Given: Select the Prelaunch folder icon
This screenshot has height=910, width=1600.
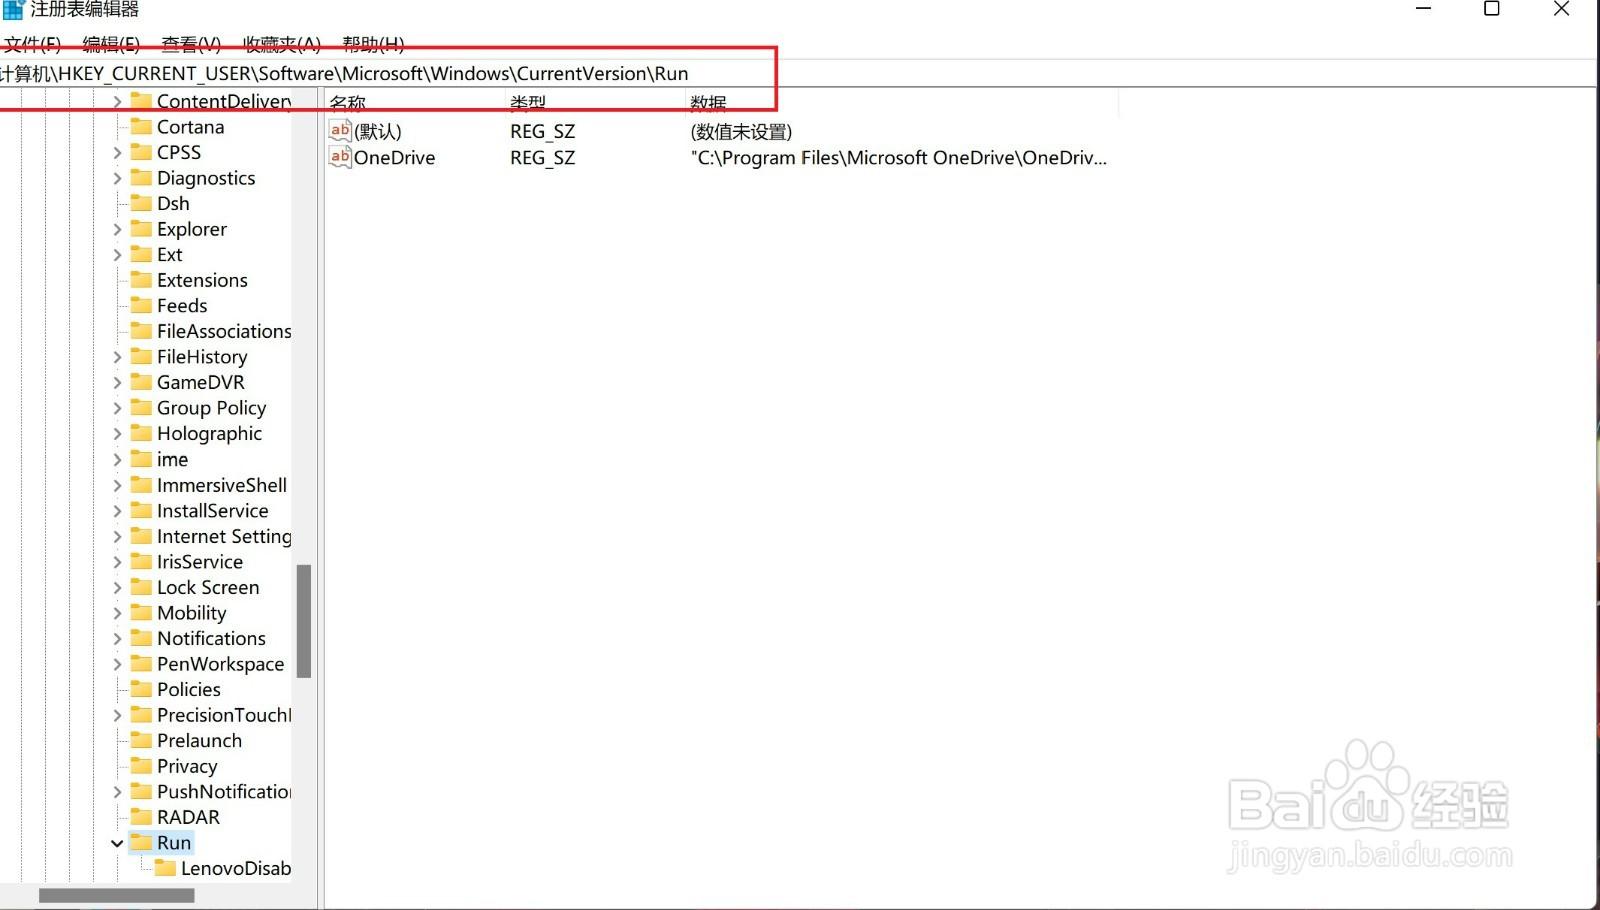Looking at the screenshot, I should [141, 739].
